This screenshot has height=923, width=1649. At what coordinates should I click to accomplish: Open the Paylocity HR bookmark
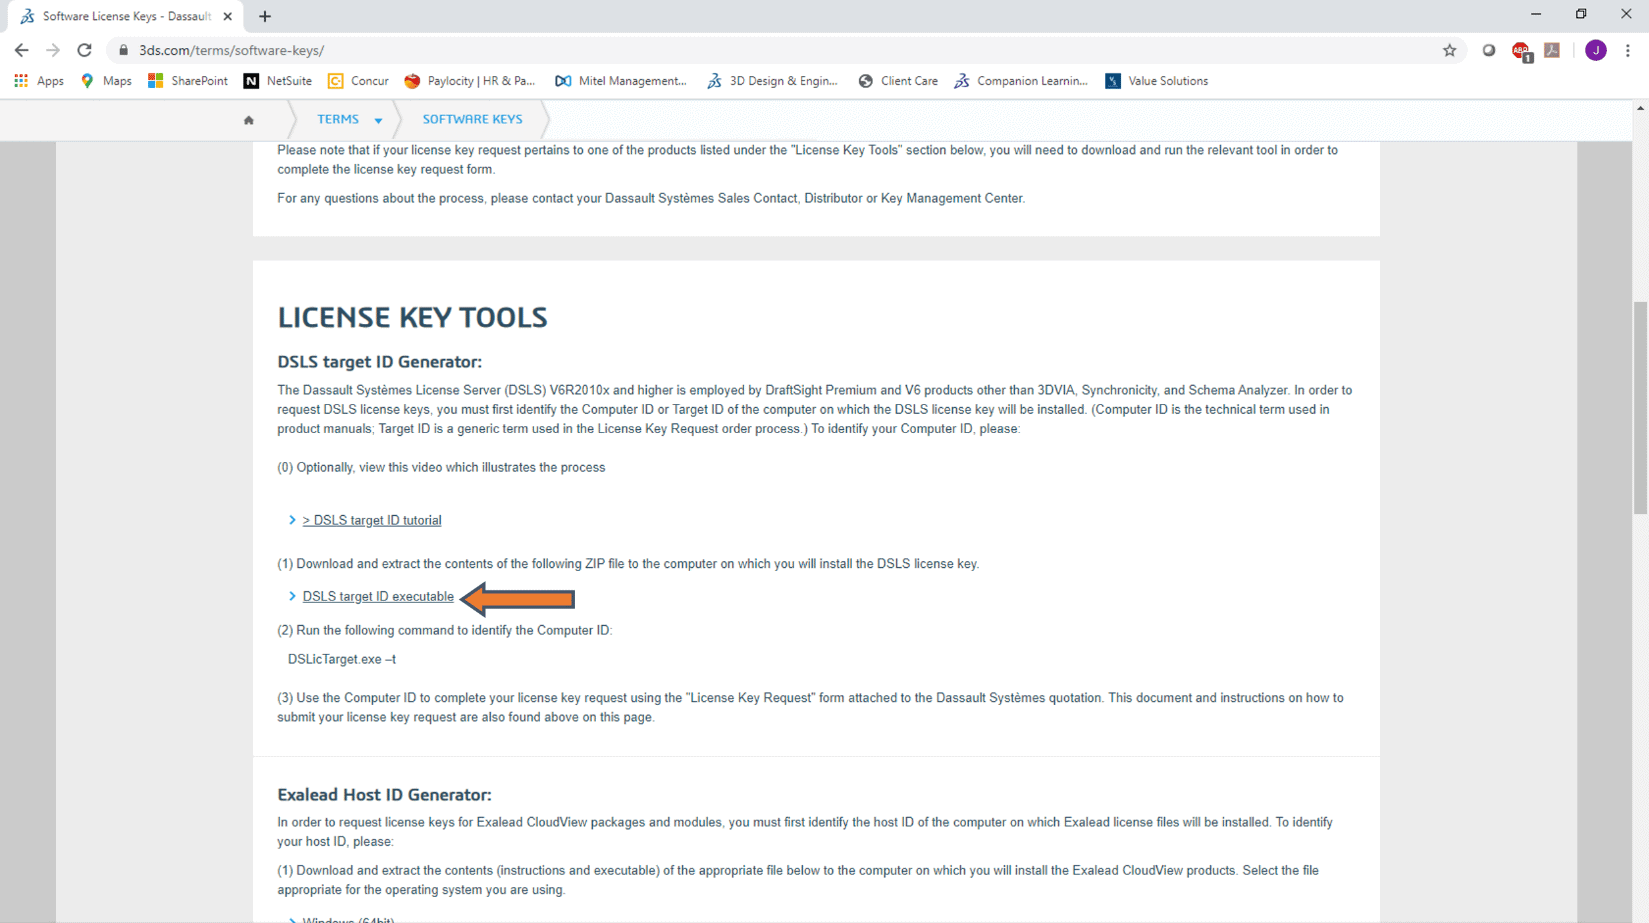pos(470,81)
